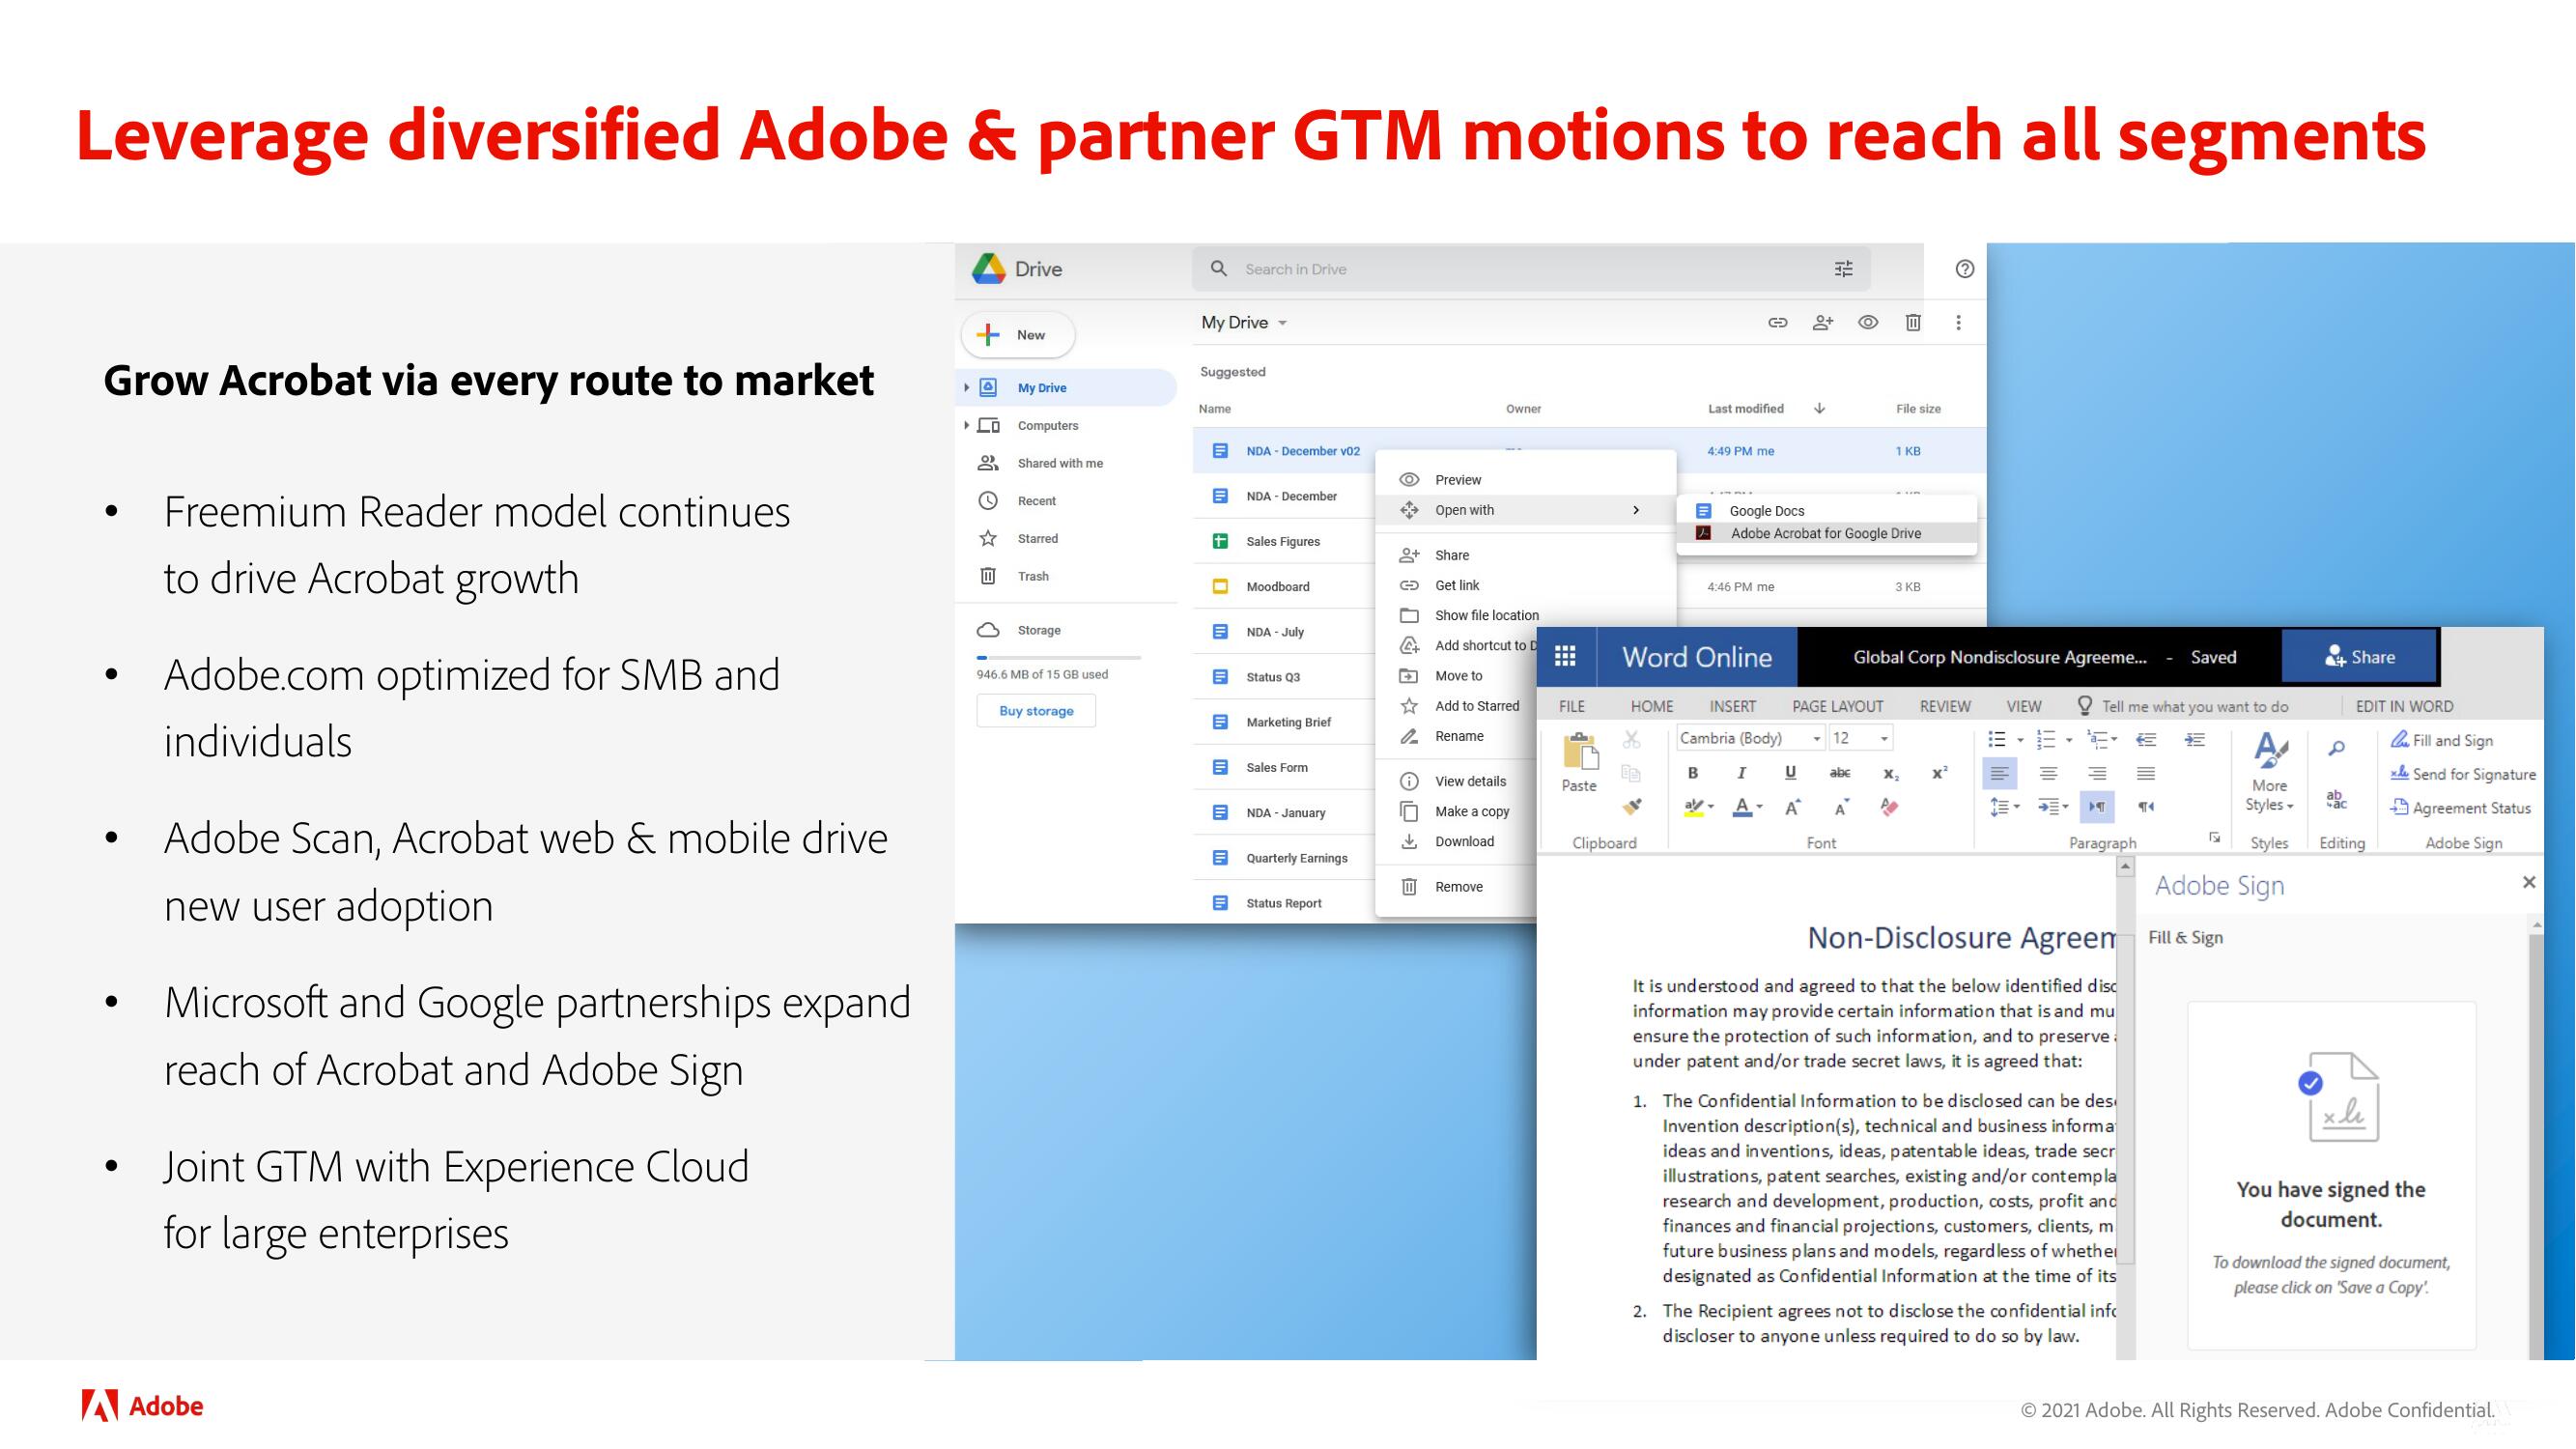The height and width of the screenshot is (1449, 2576).
Task: Click Tell me what you want to do box
Action: tap(2194, 706)
